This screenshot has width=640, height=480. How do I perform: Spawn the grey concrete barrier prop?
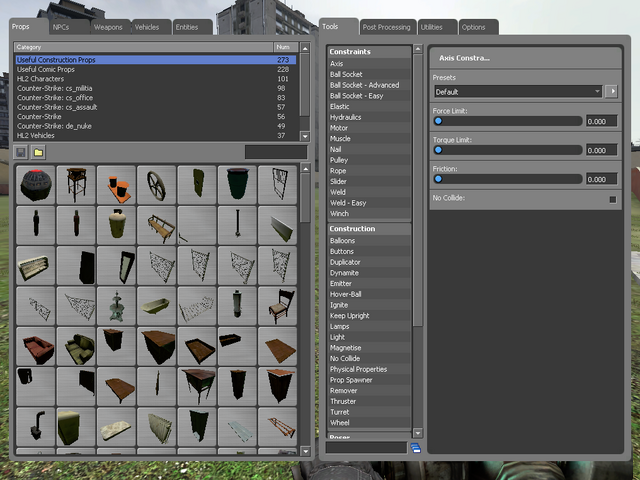click(x=278, y=225)
